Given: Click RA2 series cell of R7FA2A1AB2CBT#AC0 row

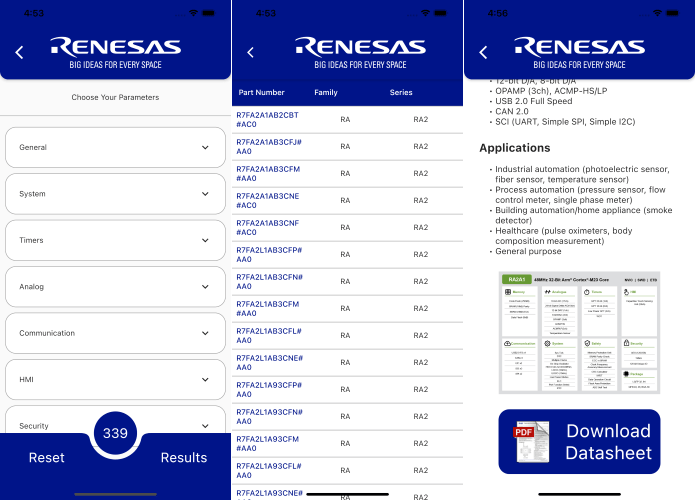Looking at the screenshot, I should click(x=421, y=120).
